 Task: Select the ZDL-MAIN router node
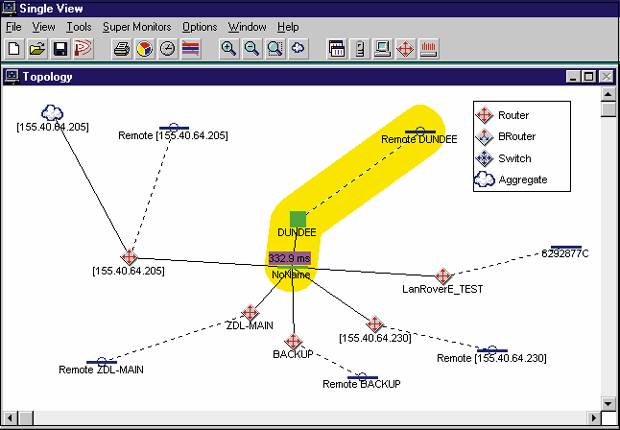(x=250, y=313)
